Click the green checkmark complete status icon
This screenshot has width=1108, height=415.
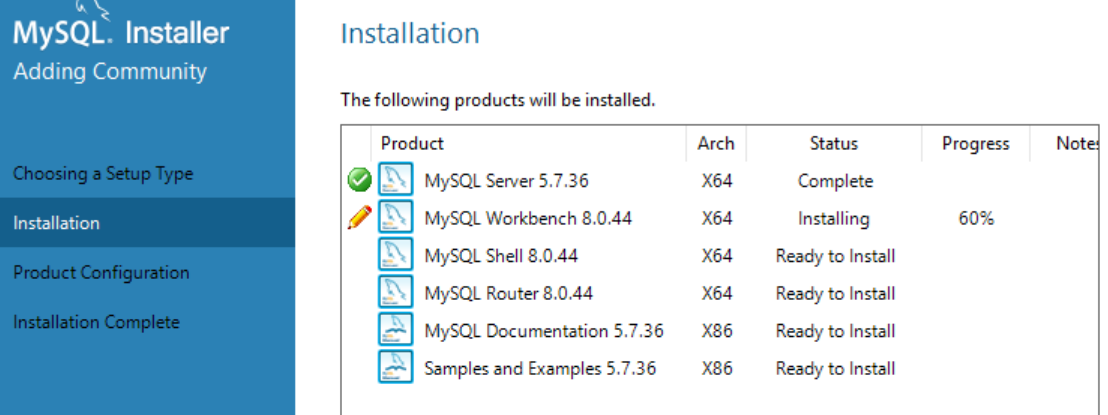pos(359,181)
